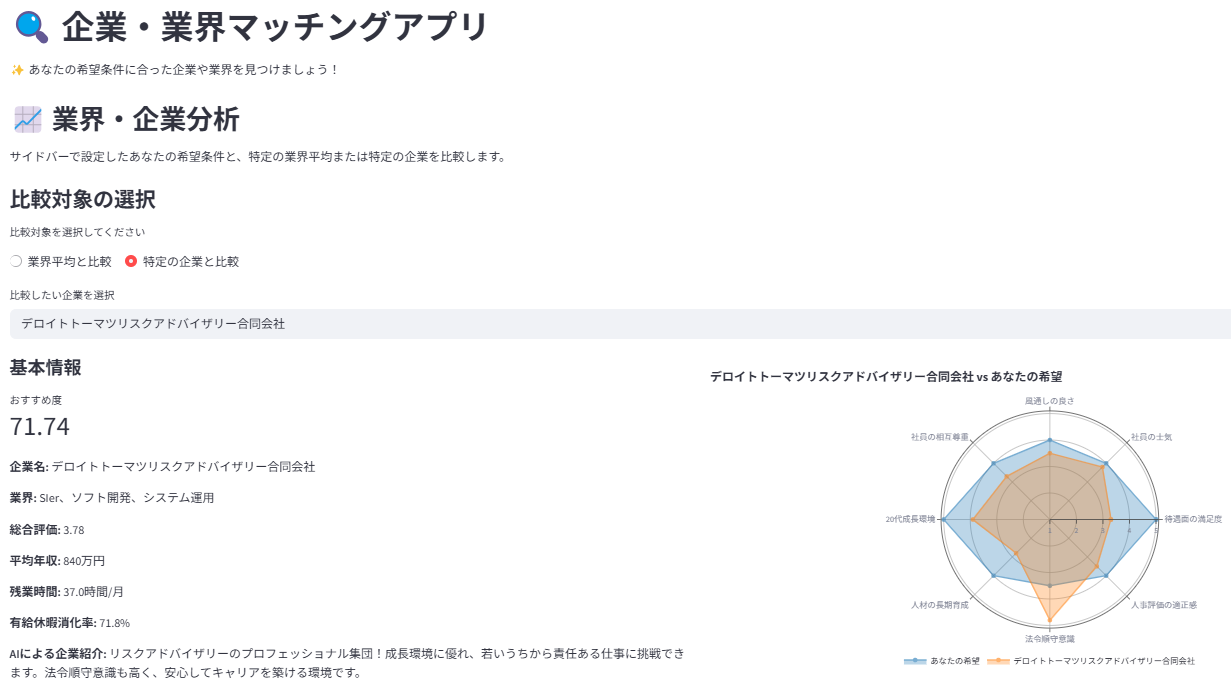Click the orange data point at 法令順守意識

click(1050, 621)
